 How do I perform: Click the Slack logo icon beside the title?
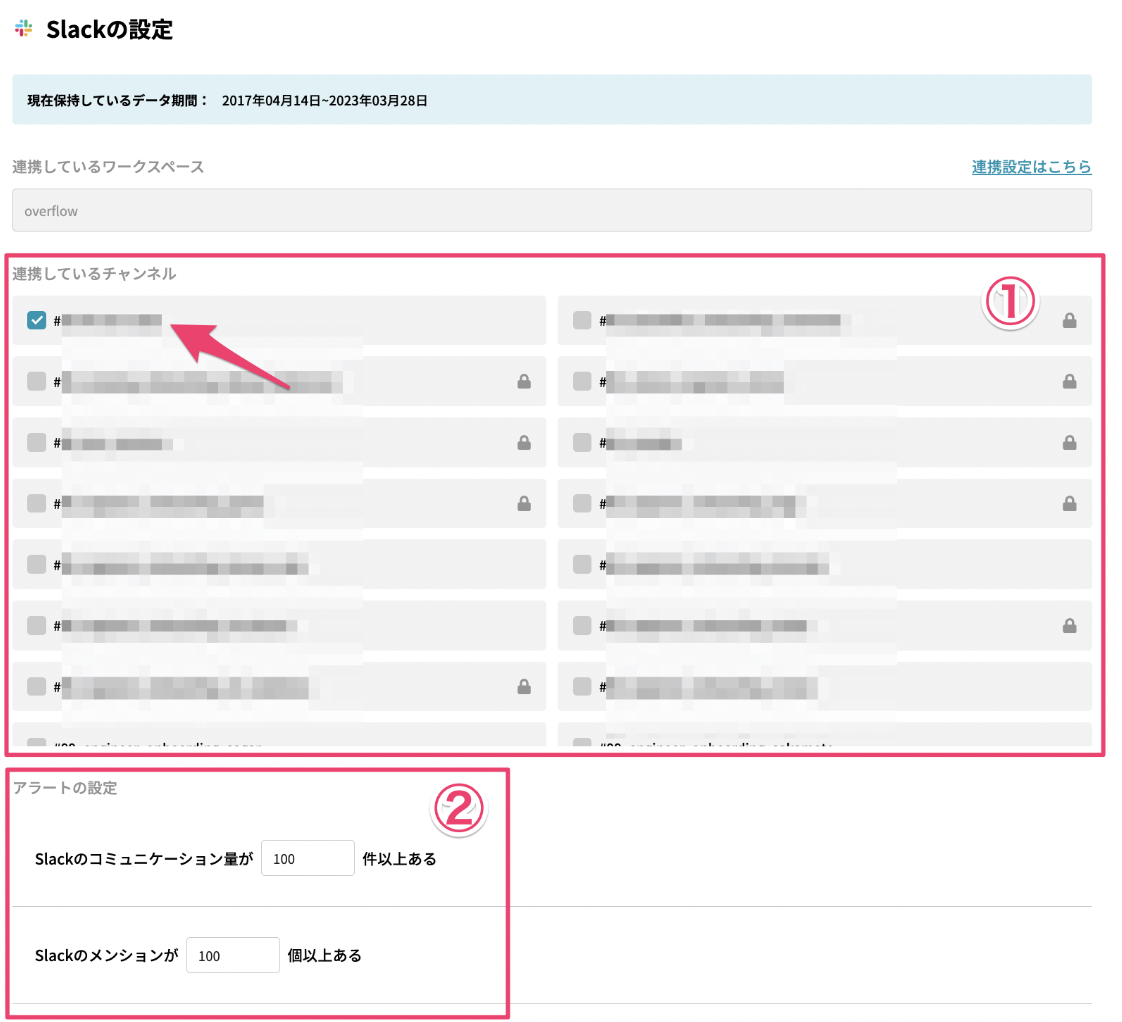(24, 29)
